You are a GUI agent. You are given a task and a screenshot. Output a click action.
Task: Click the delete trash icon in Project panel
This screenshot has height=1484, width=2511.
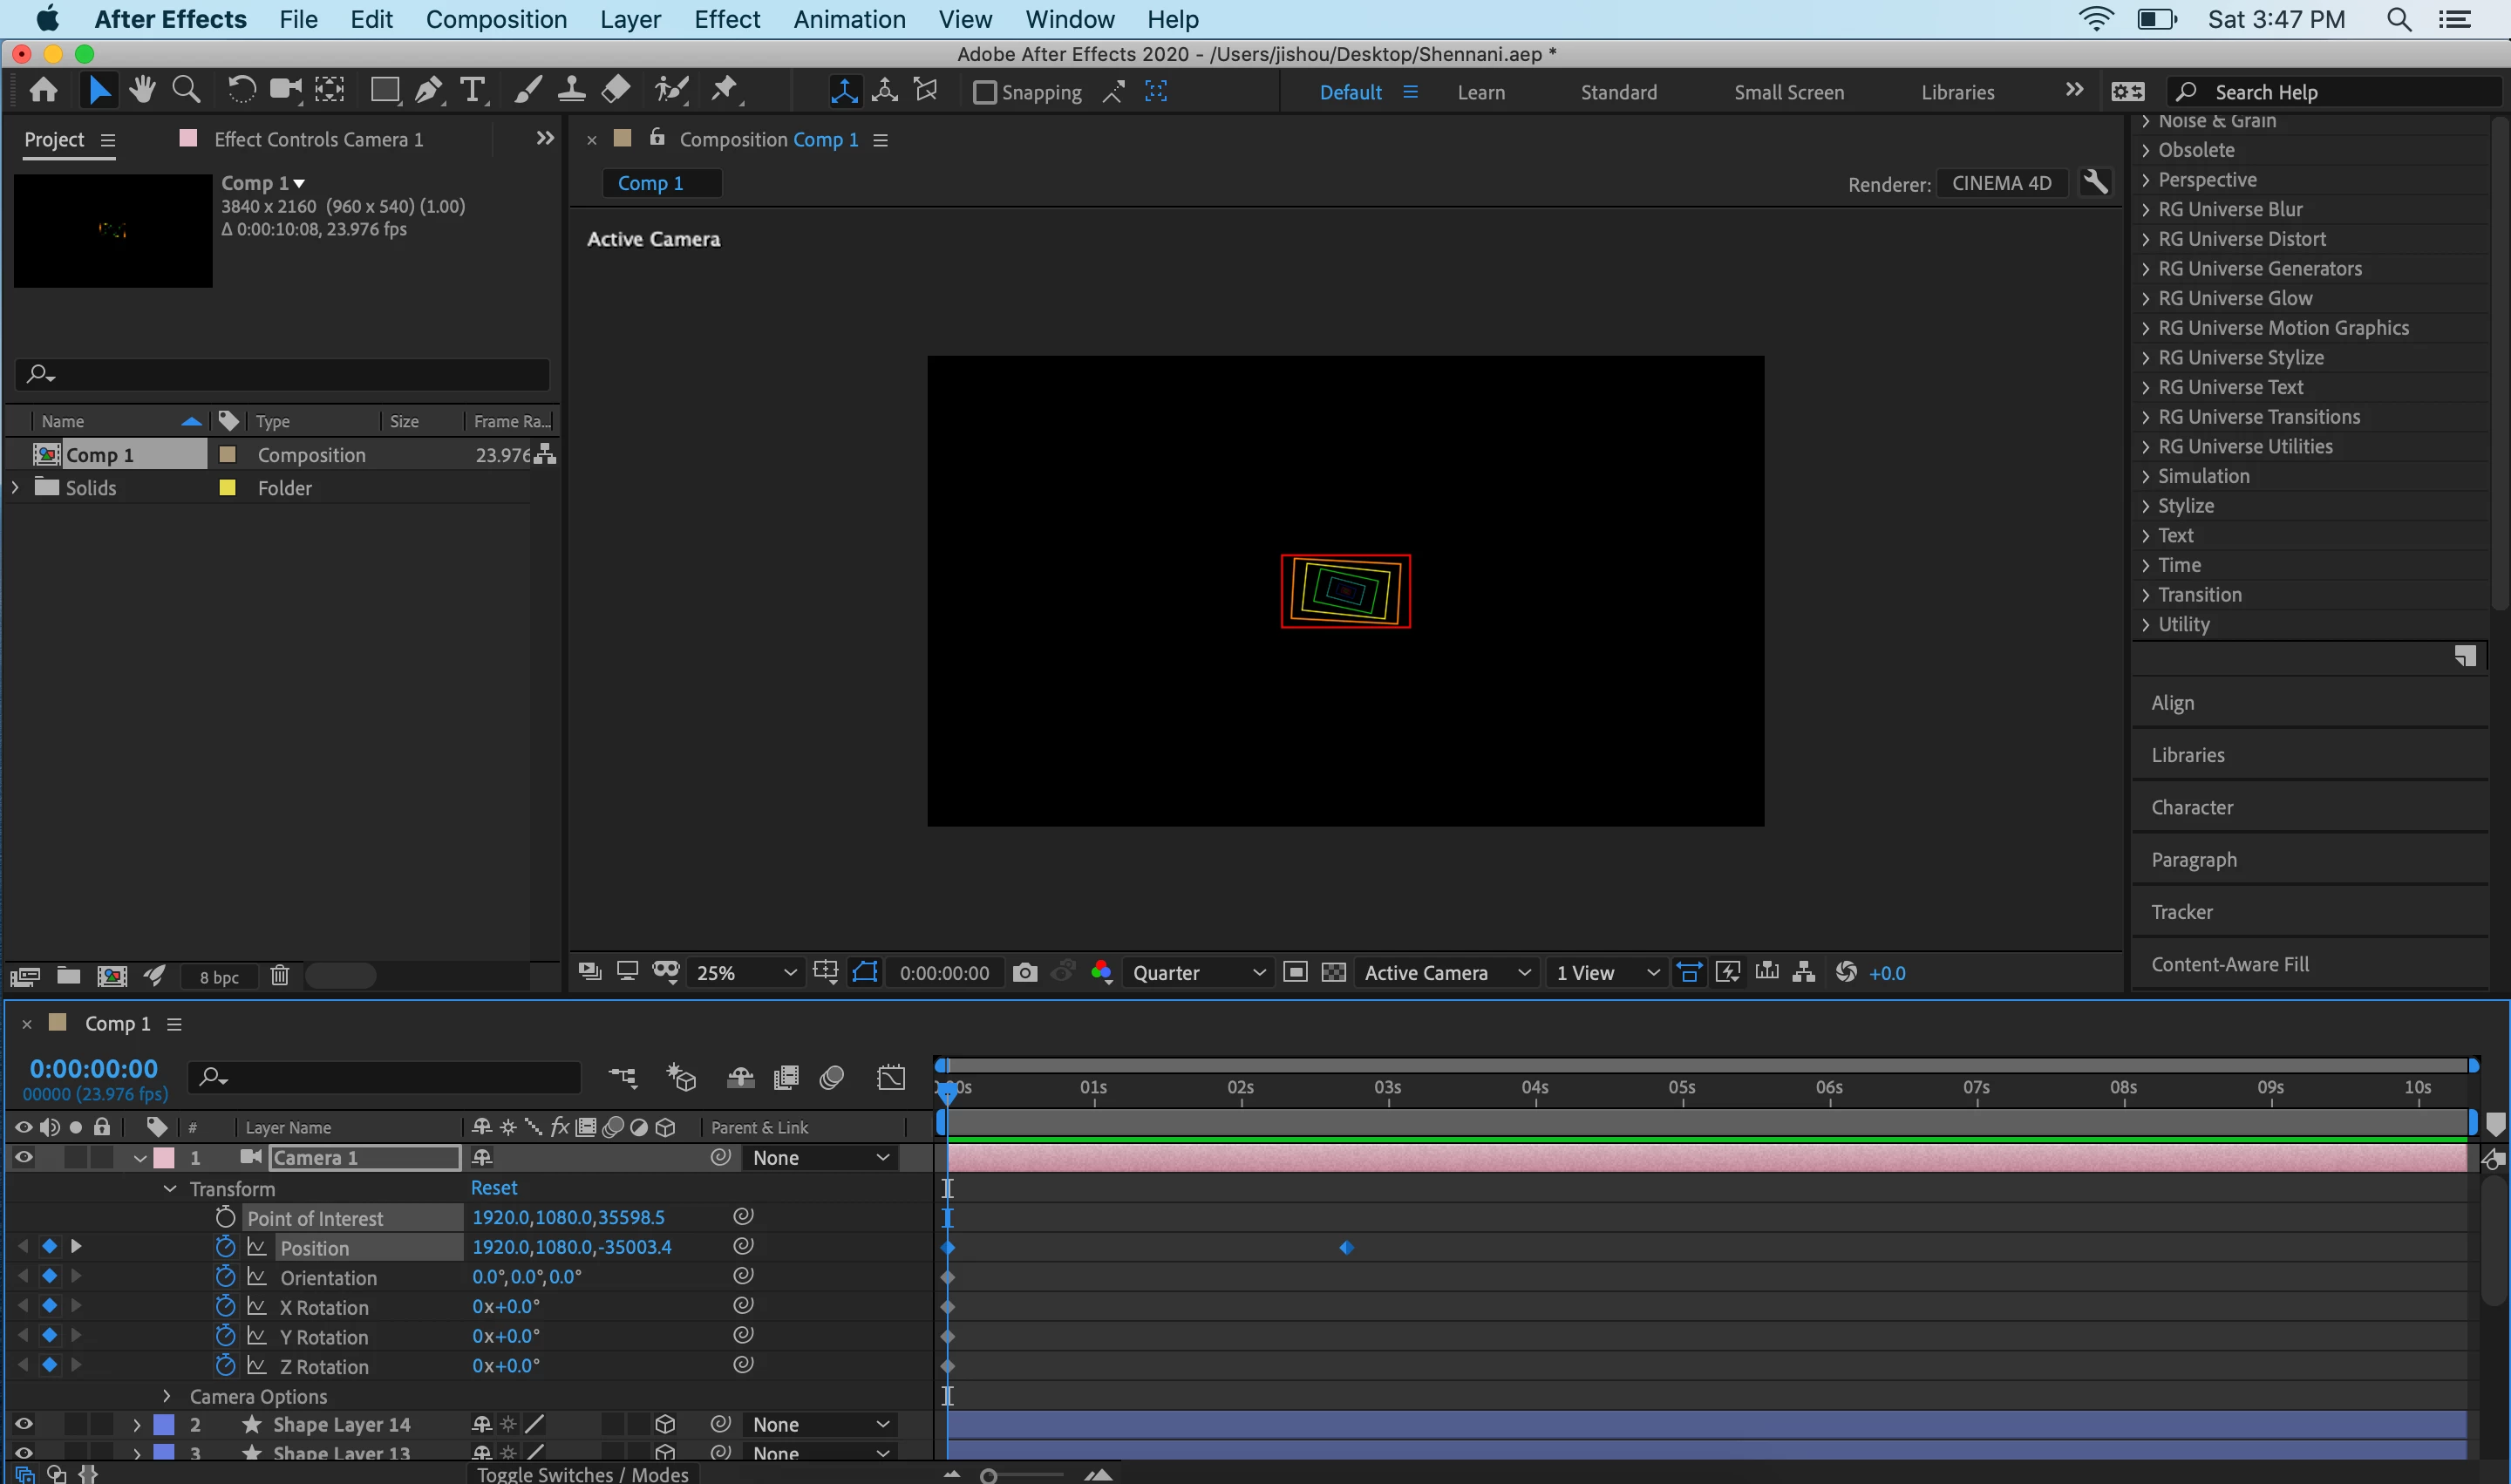[280, 976]
